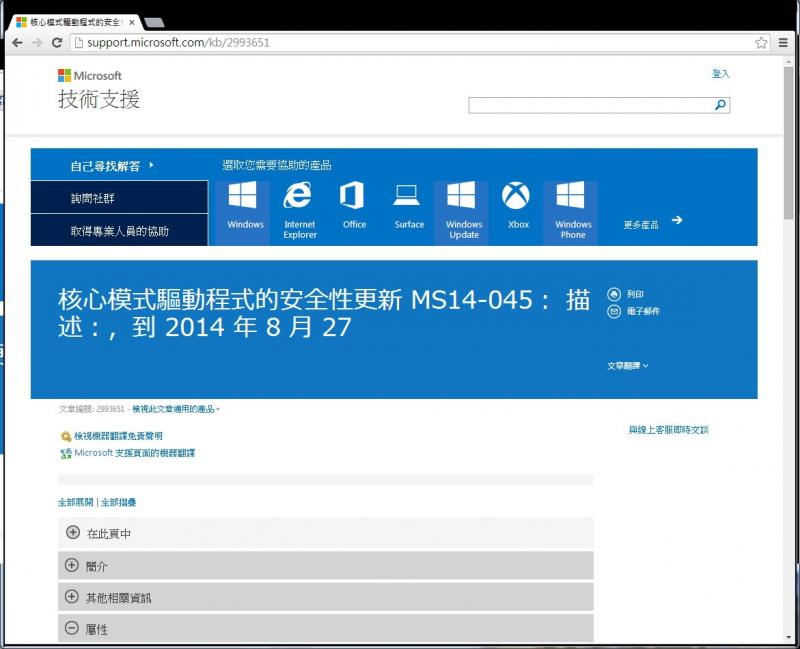
Task: Click the 登入 sign-in link
Action: 720,74
